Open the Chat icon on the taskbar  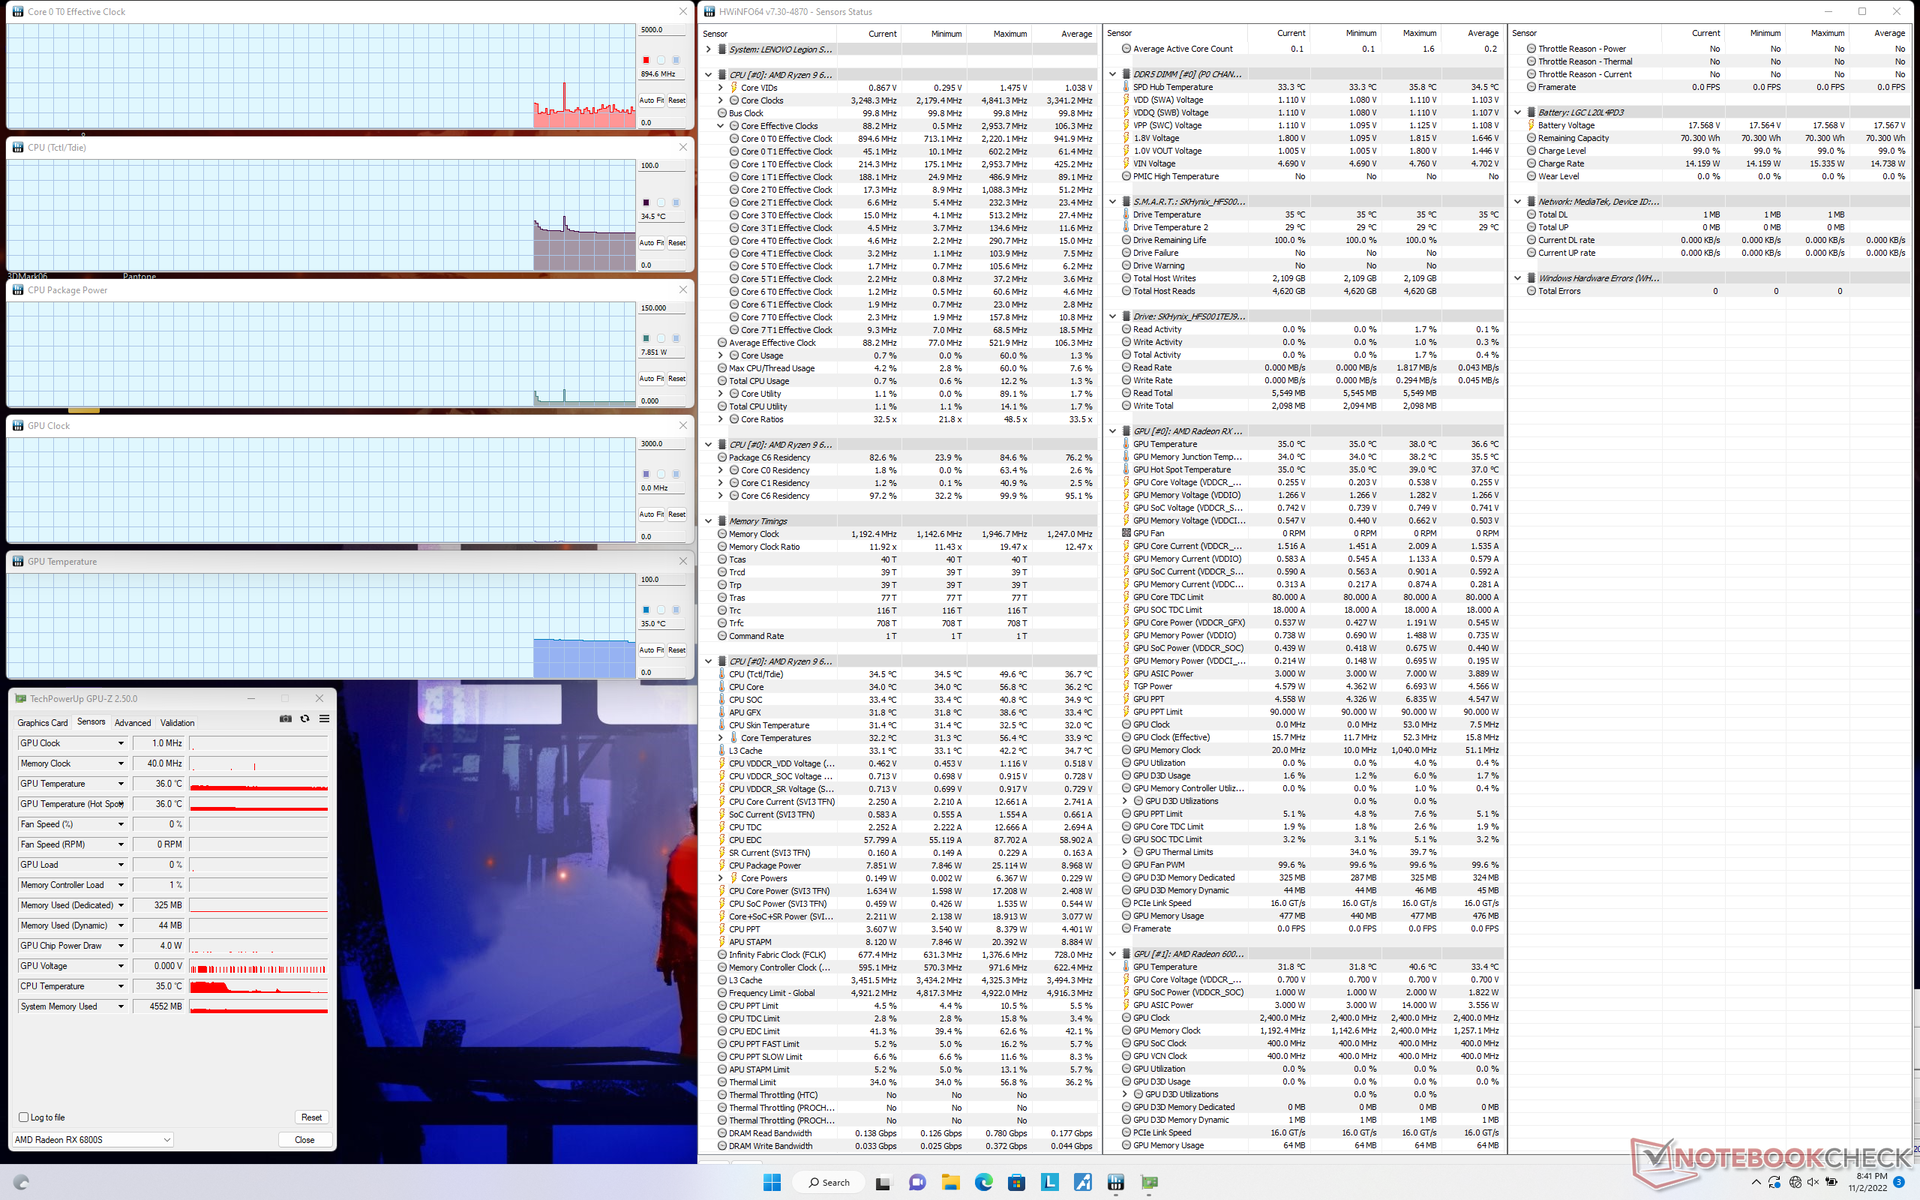point(917,1182)
